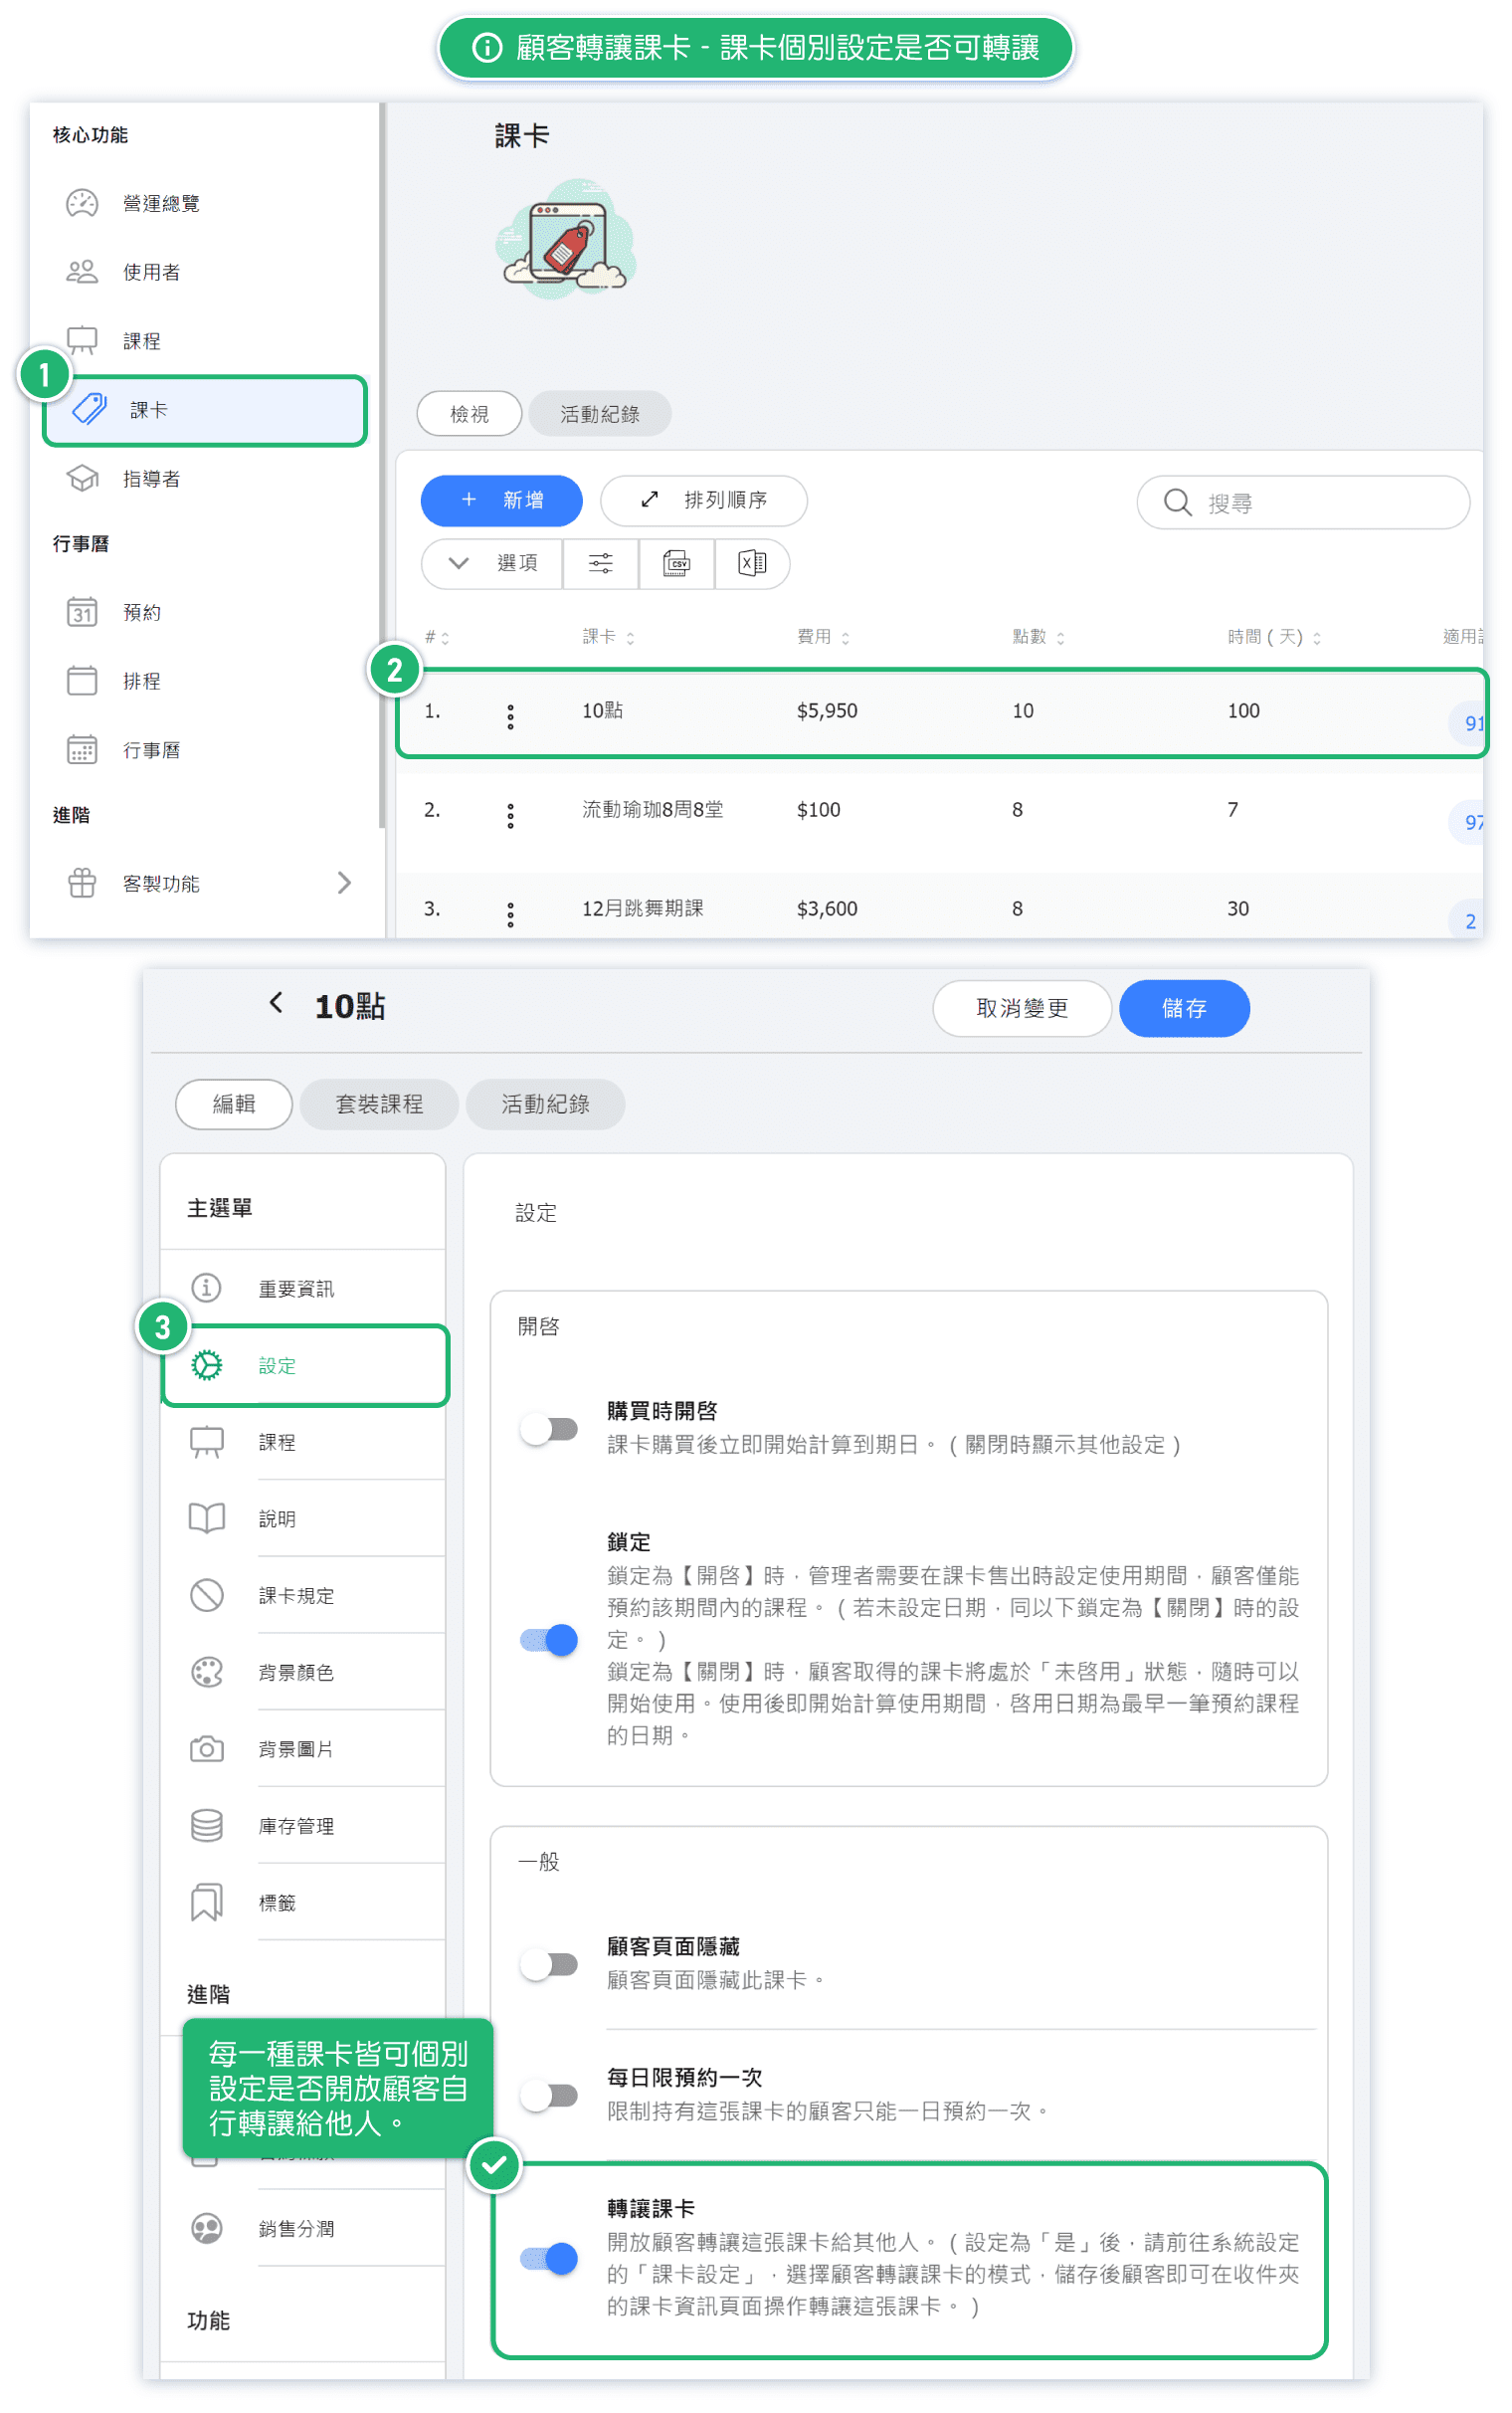Expand 客製功能 submenu chevron
Viewport: 1512px width, 2413px height.
coord(344,883)
